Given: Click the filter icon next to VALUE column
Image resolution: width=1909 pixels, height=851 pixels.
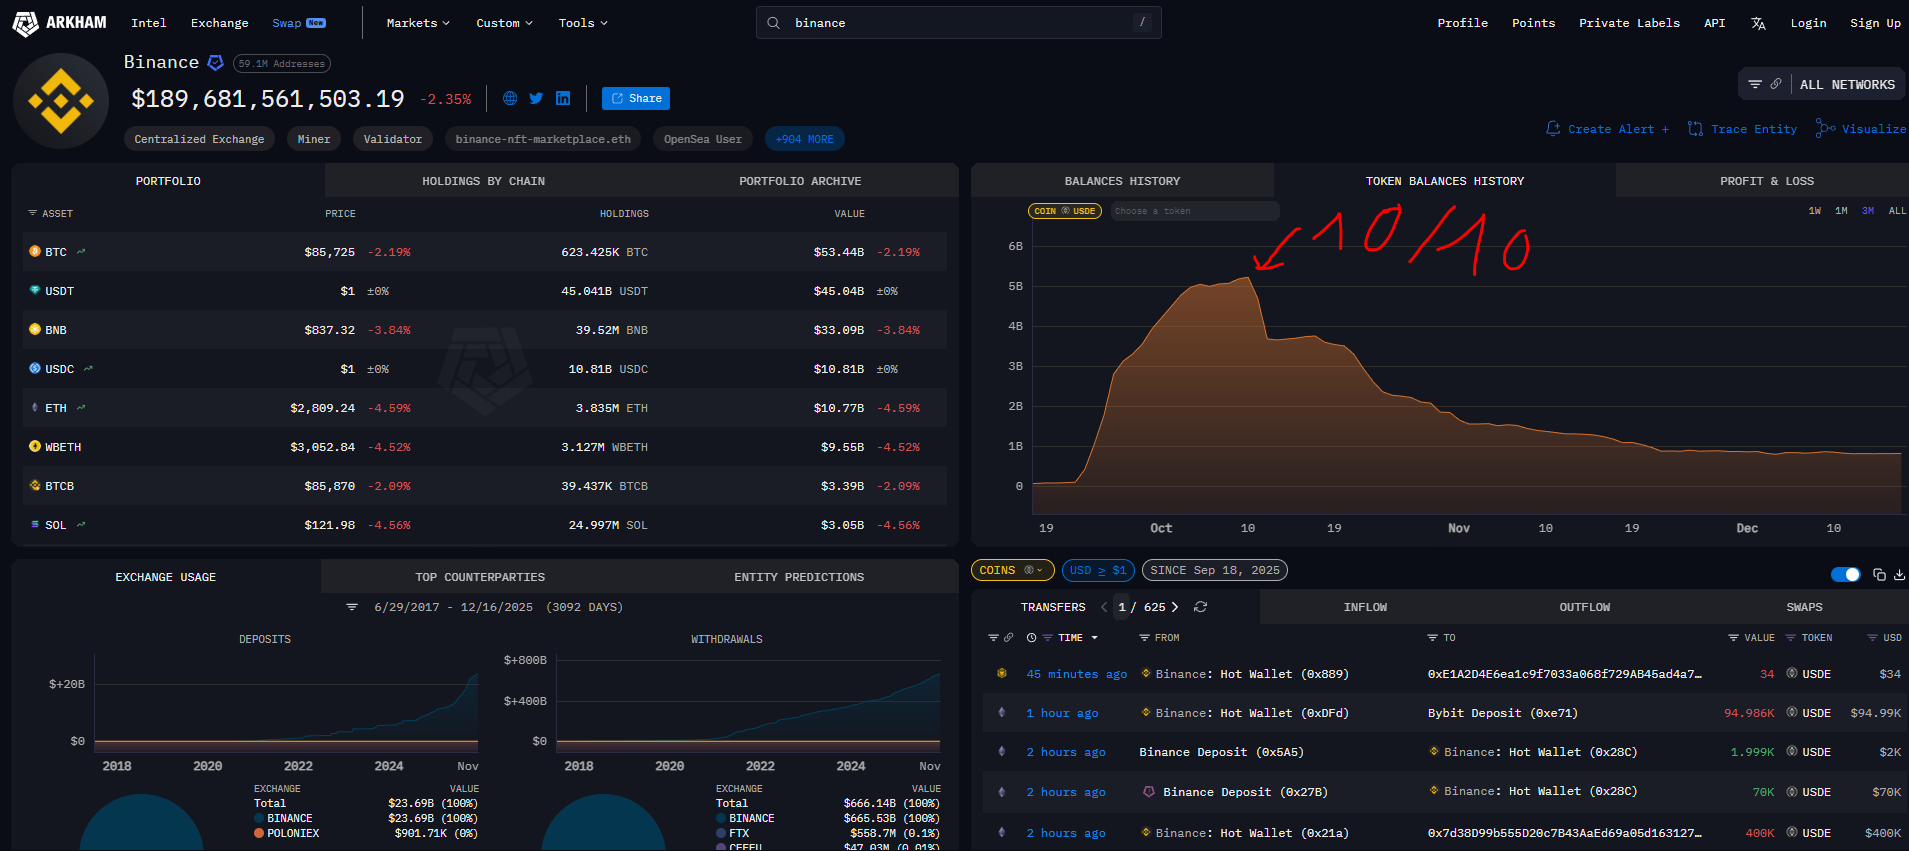Looking at the screenshot, I should [x=1733, y=638].
